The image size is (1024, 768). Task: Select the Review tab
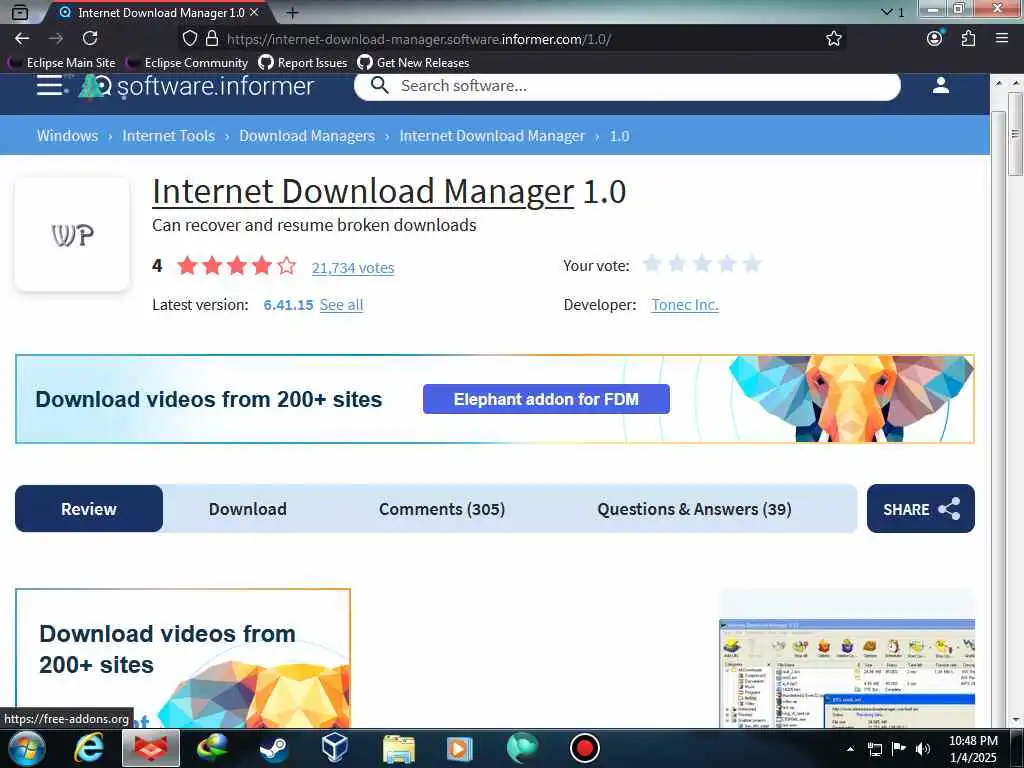point(89,509)
